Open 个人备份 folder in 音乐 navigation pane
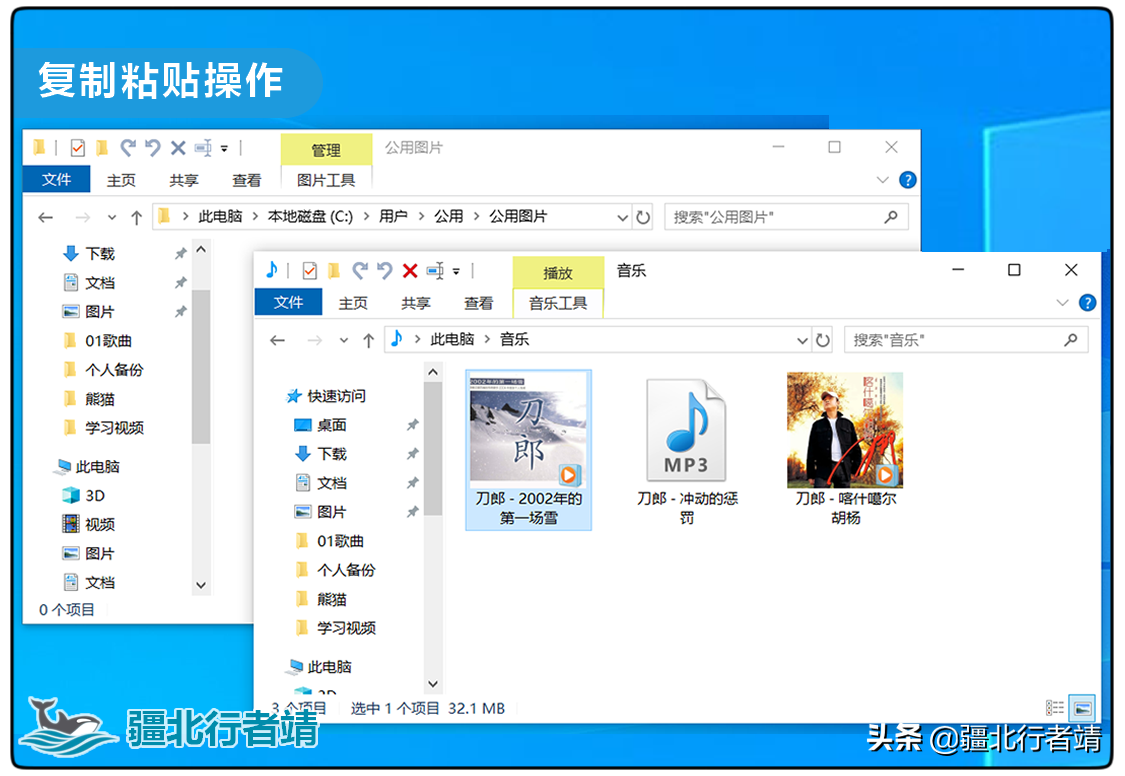1125x776 pixels. point(335,570)
